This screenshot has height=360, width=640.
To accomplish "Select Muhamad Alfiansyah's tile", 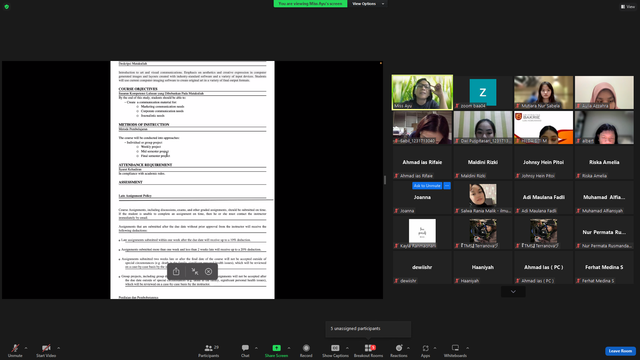I will tap(604, 198).
